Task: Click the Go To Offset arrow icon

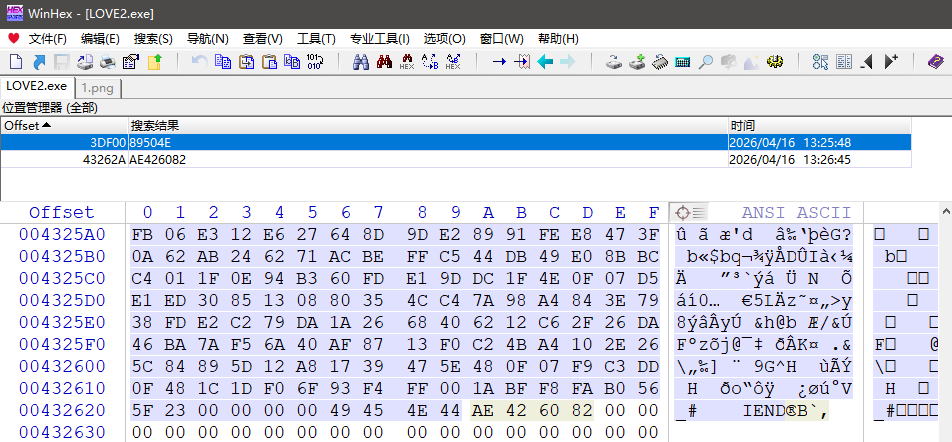Action: click(x=499, y=62)
